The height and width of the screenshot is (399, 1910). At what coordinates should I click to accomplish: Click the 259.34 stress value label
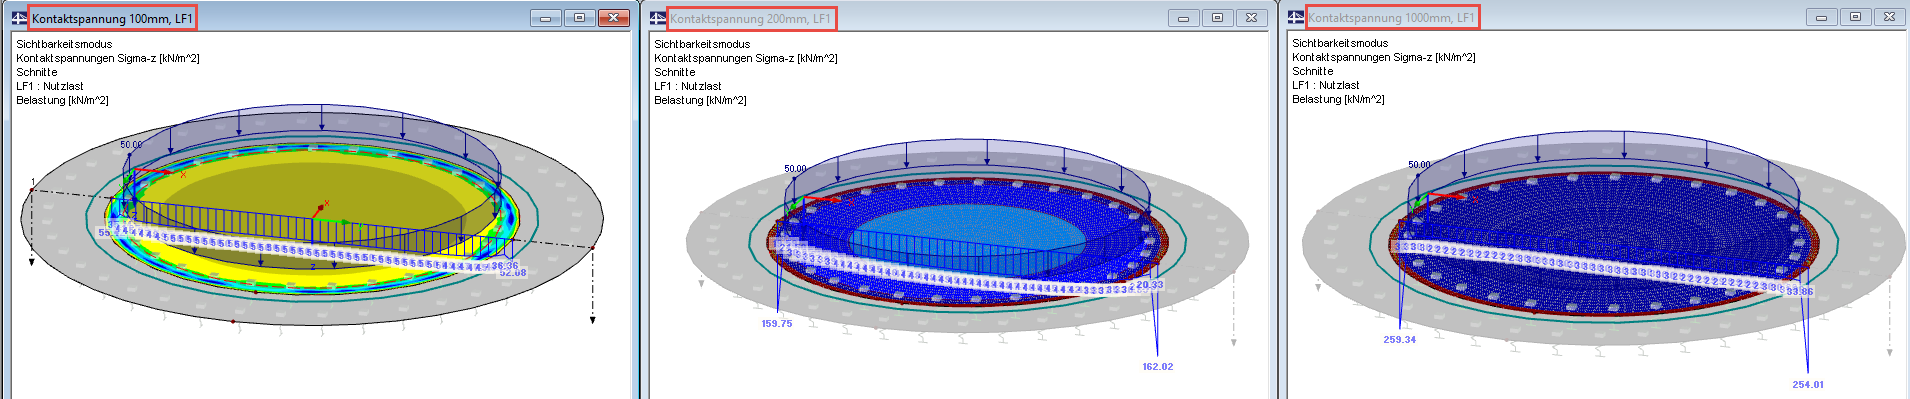[x=1400, y=340]
